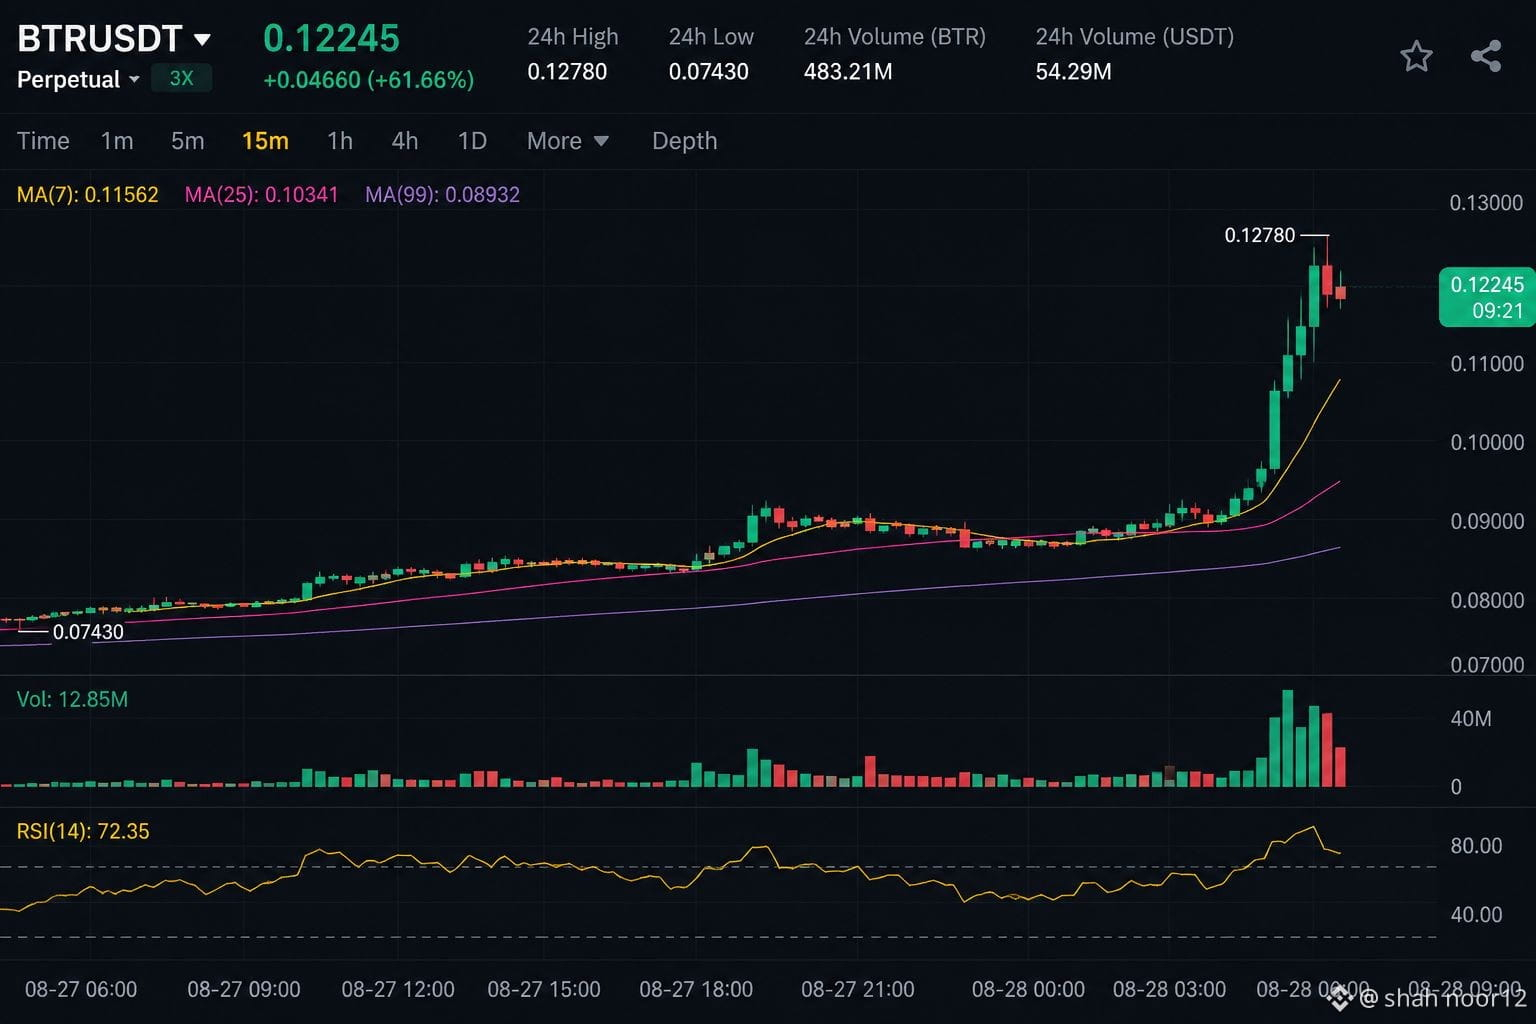The width and height of the screenshot is (1536, 1024).
Task: Click the 0.10000 price axis label
Action: 1487,442
